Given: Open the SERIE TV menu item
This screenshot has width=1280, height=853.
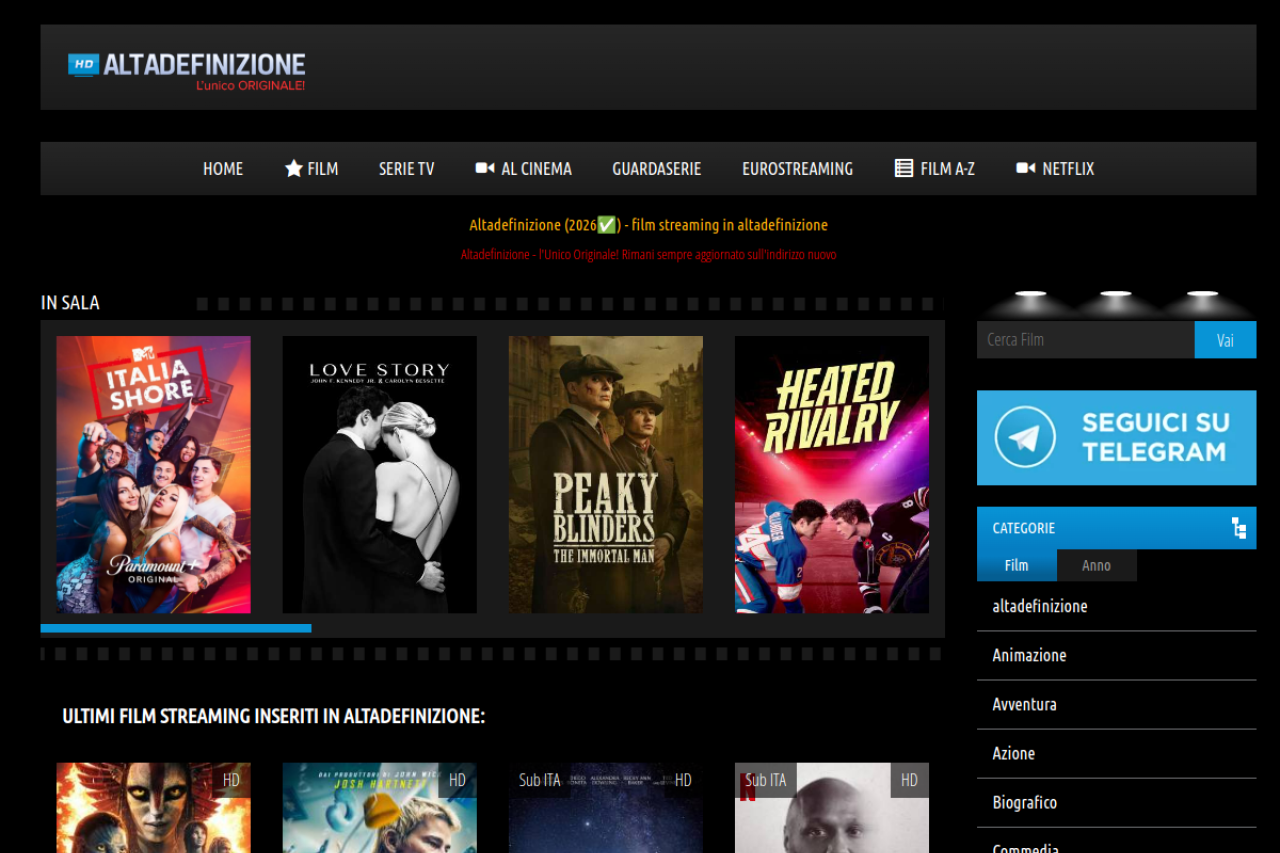Looking at the screenshot, I should pos(406,169).
